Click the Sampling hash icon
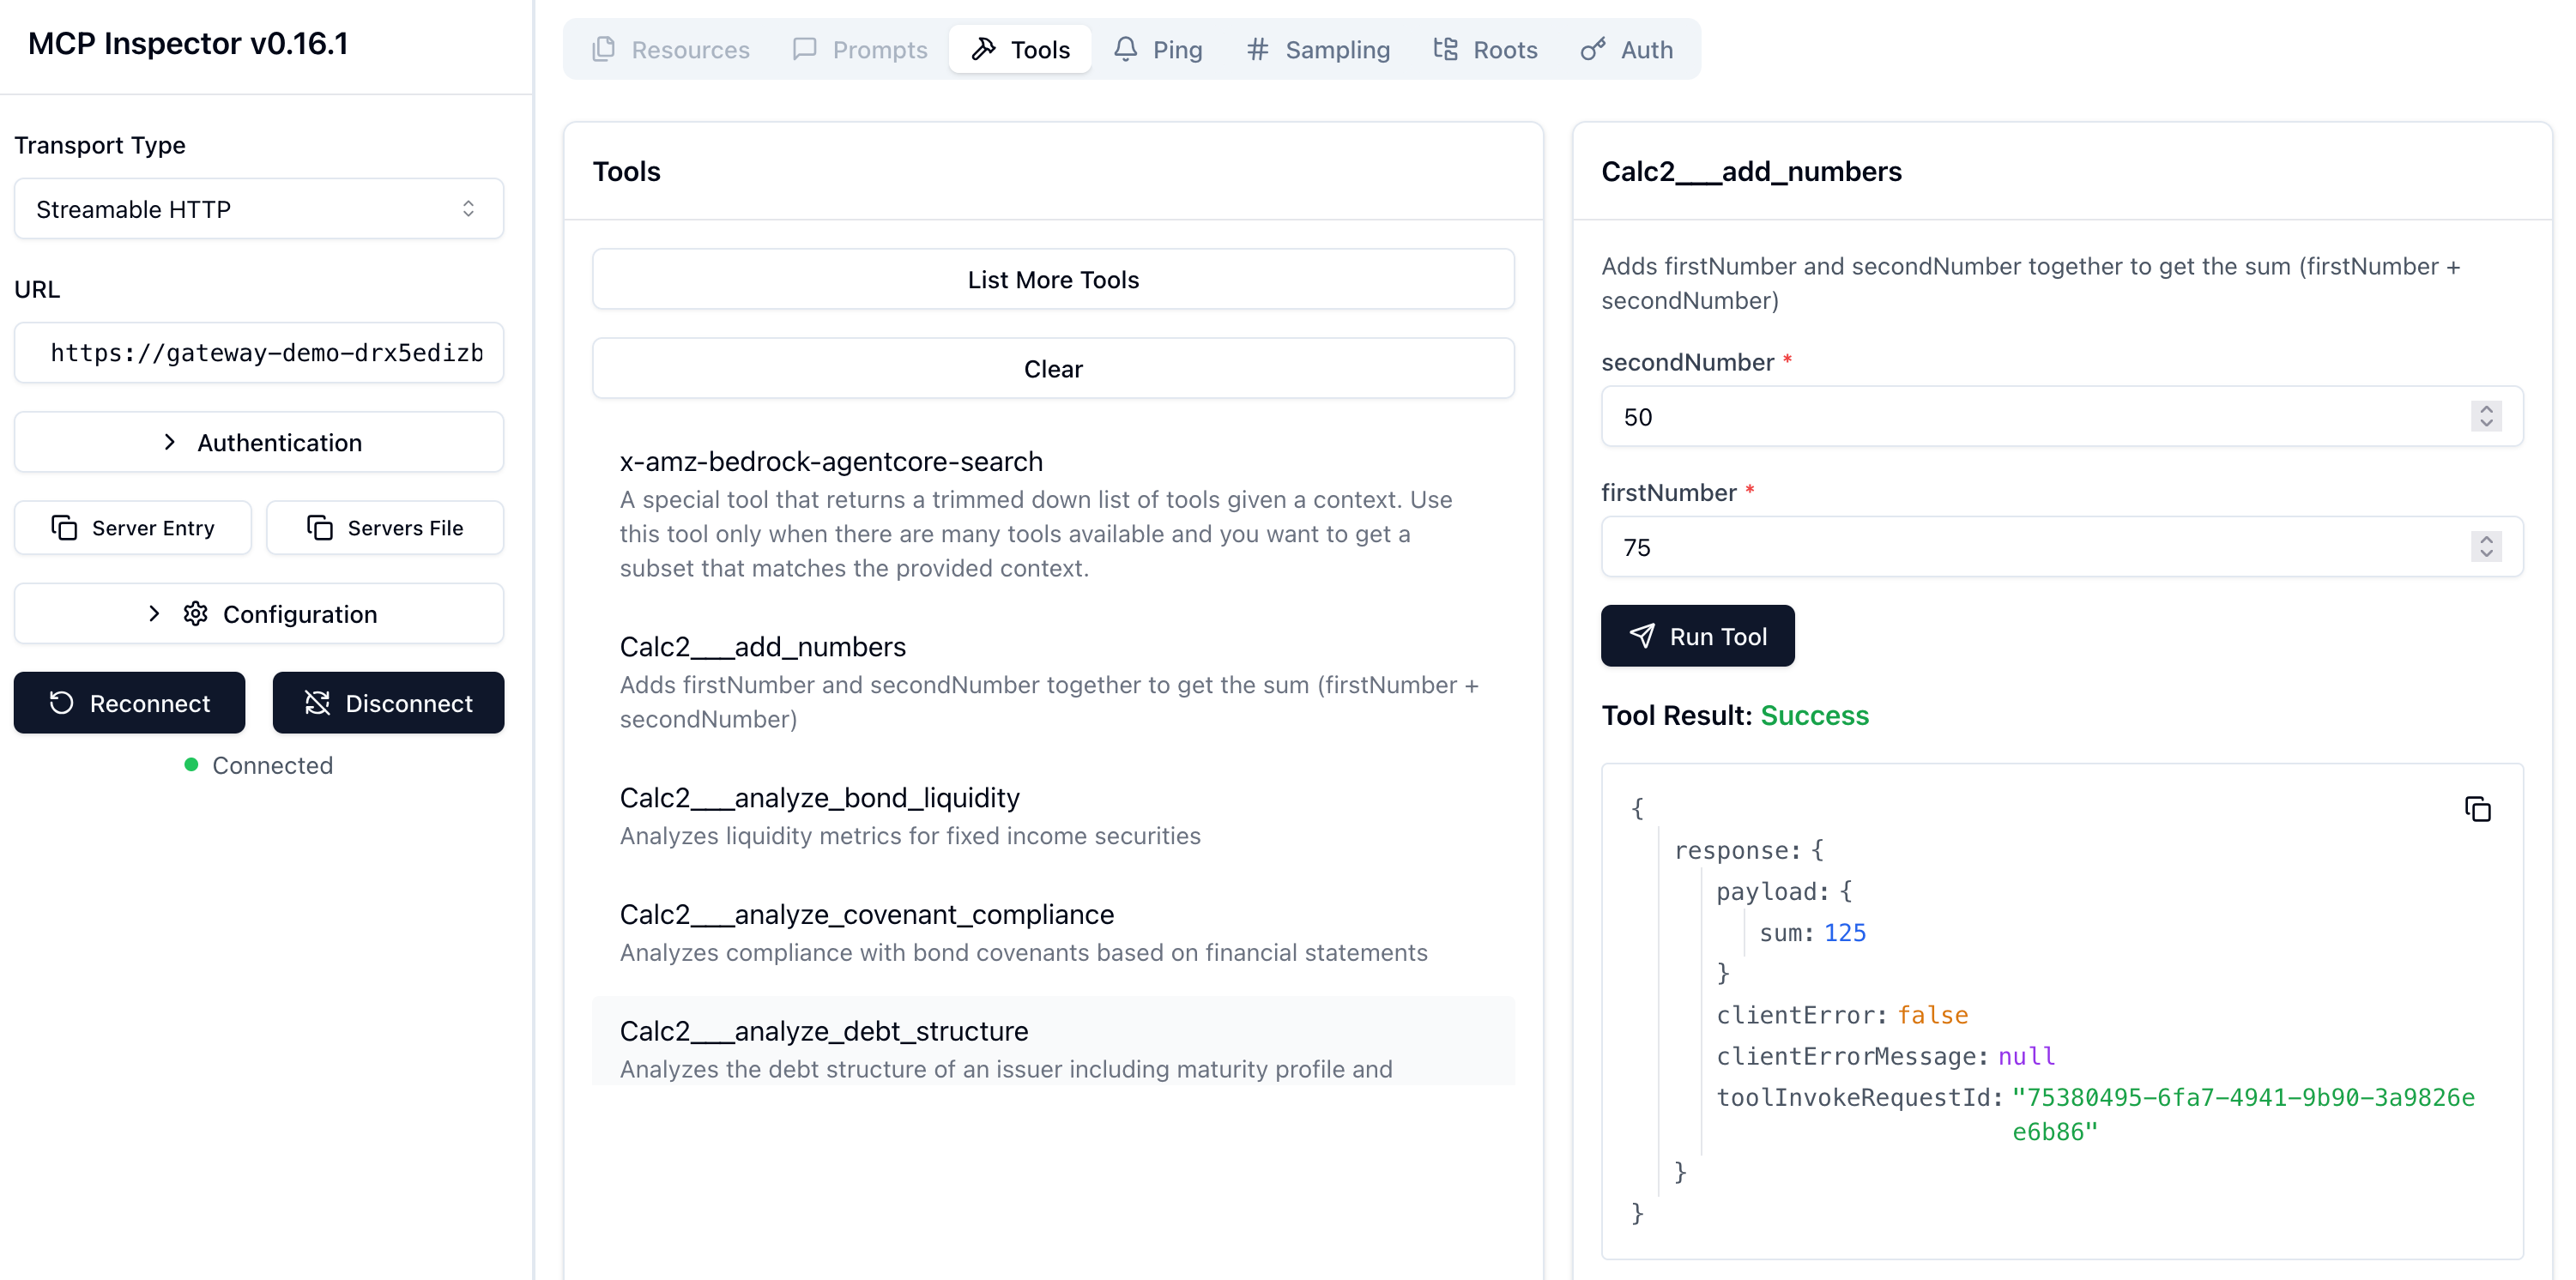Image resolution: width=2576 pixels, height=1280 pixels. [x=1257, y=49]
